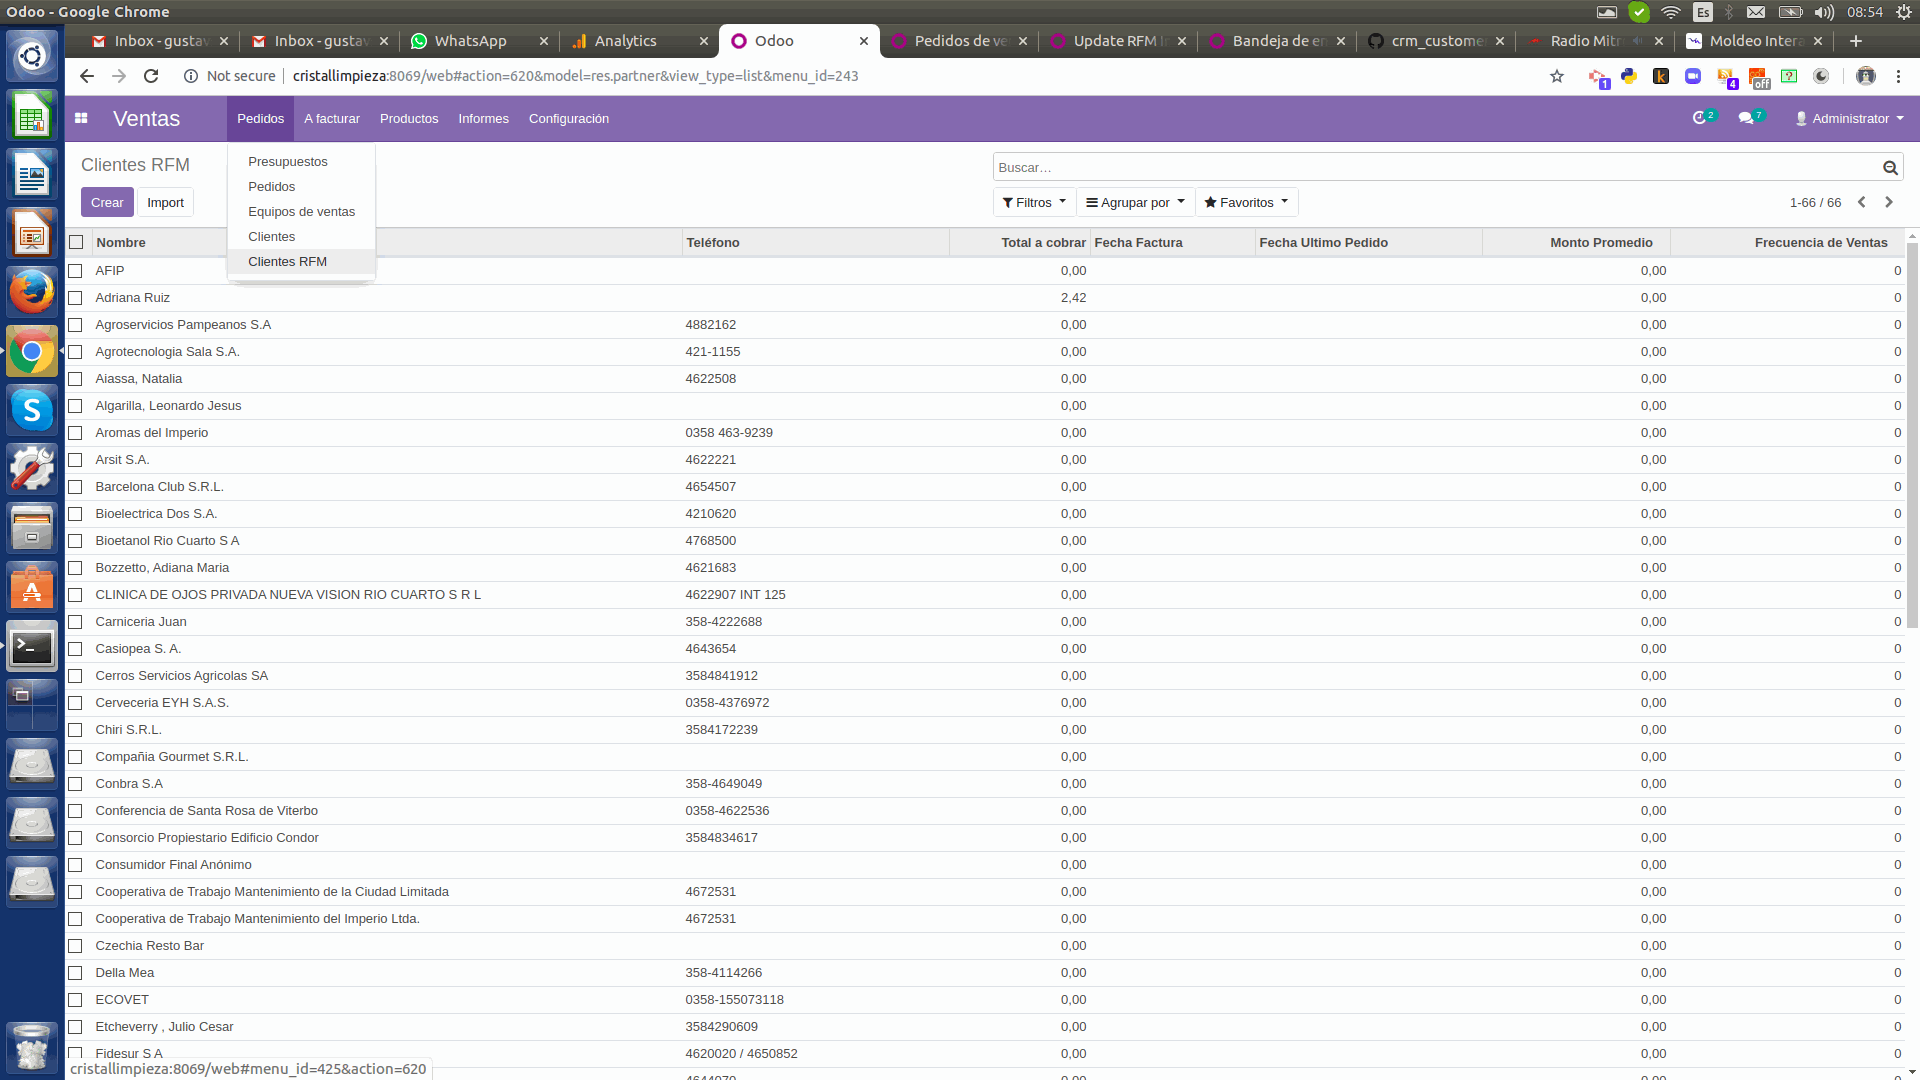This screenshot has width=1920, height=1080.
Task: Open Chrome three-dot menu
Action: point(1898,76)
